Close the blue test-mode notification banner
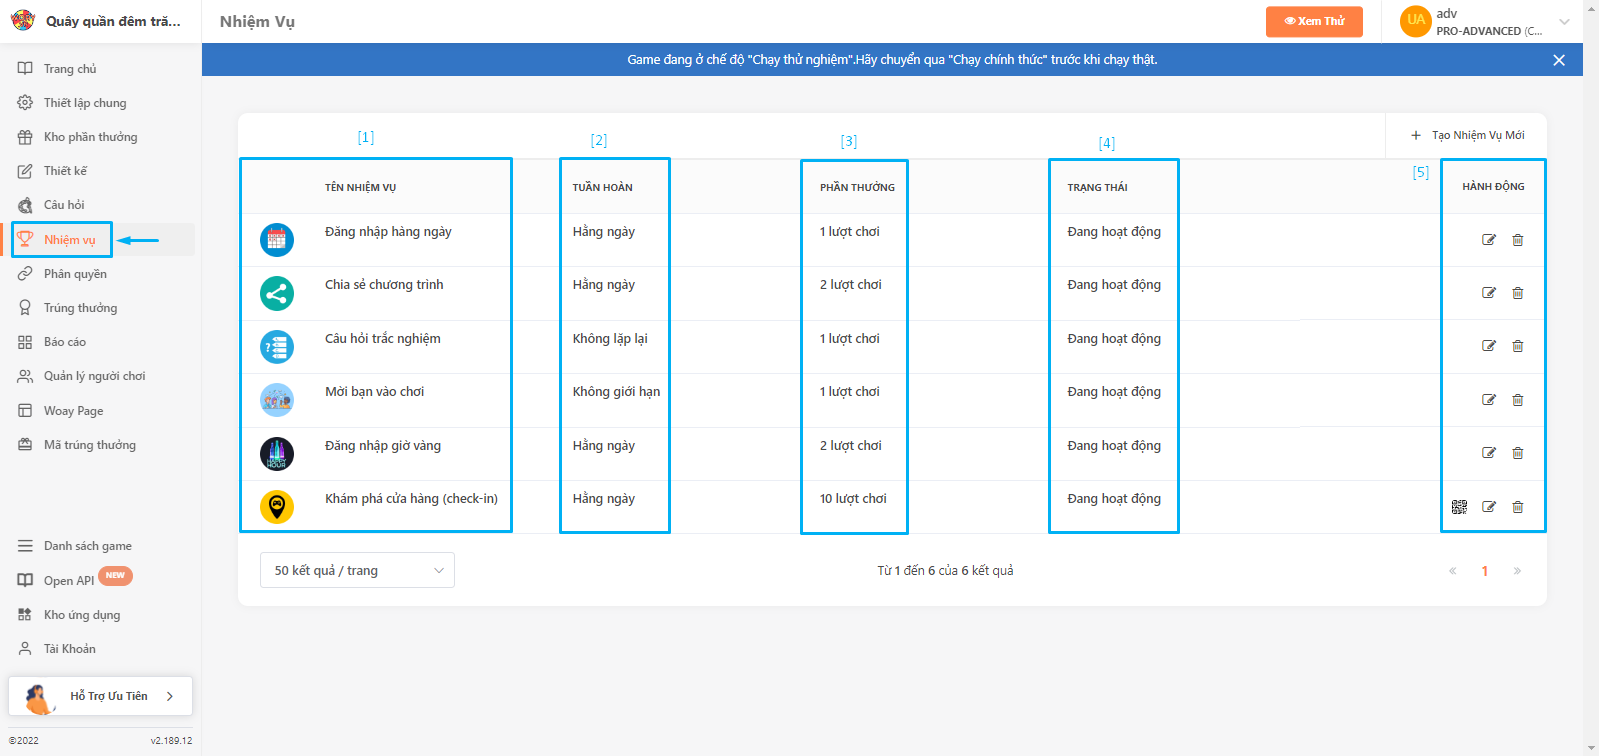1599x756 pixels. (x=1558, y=60)
